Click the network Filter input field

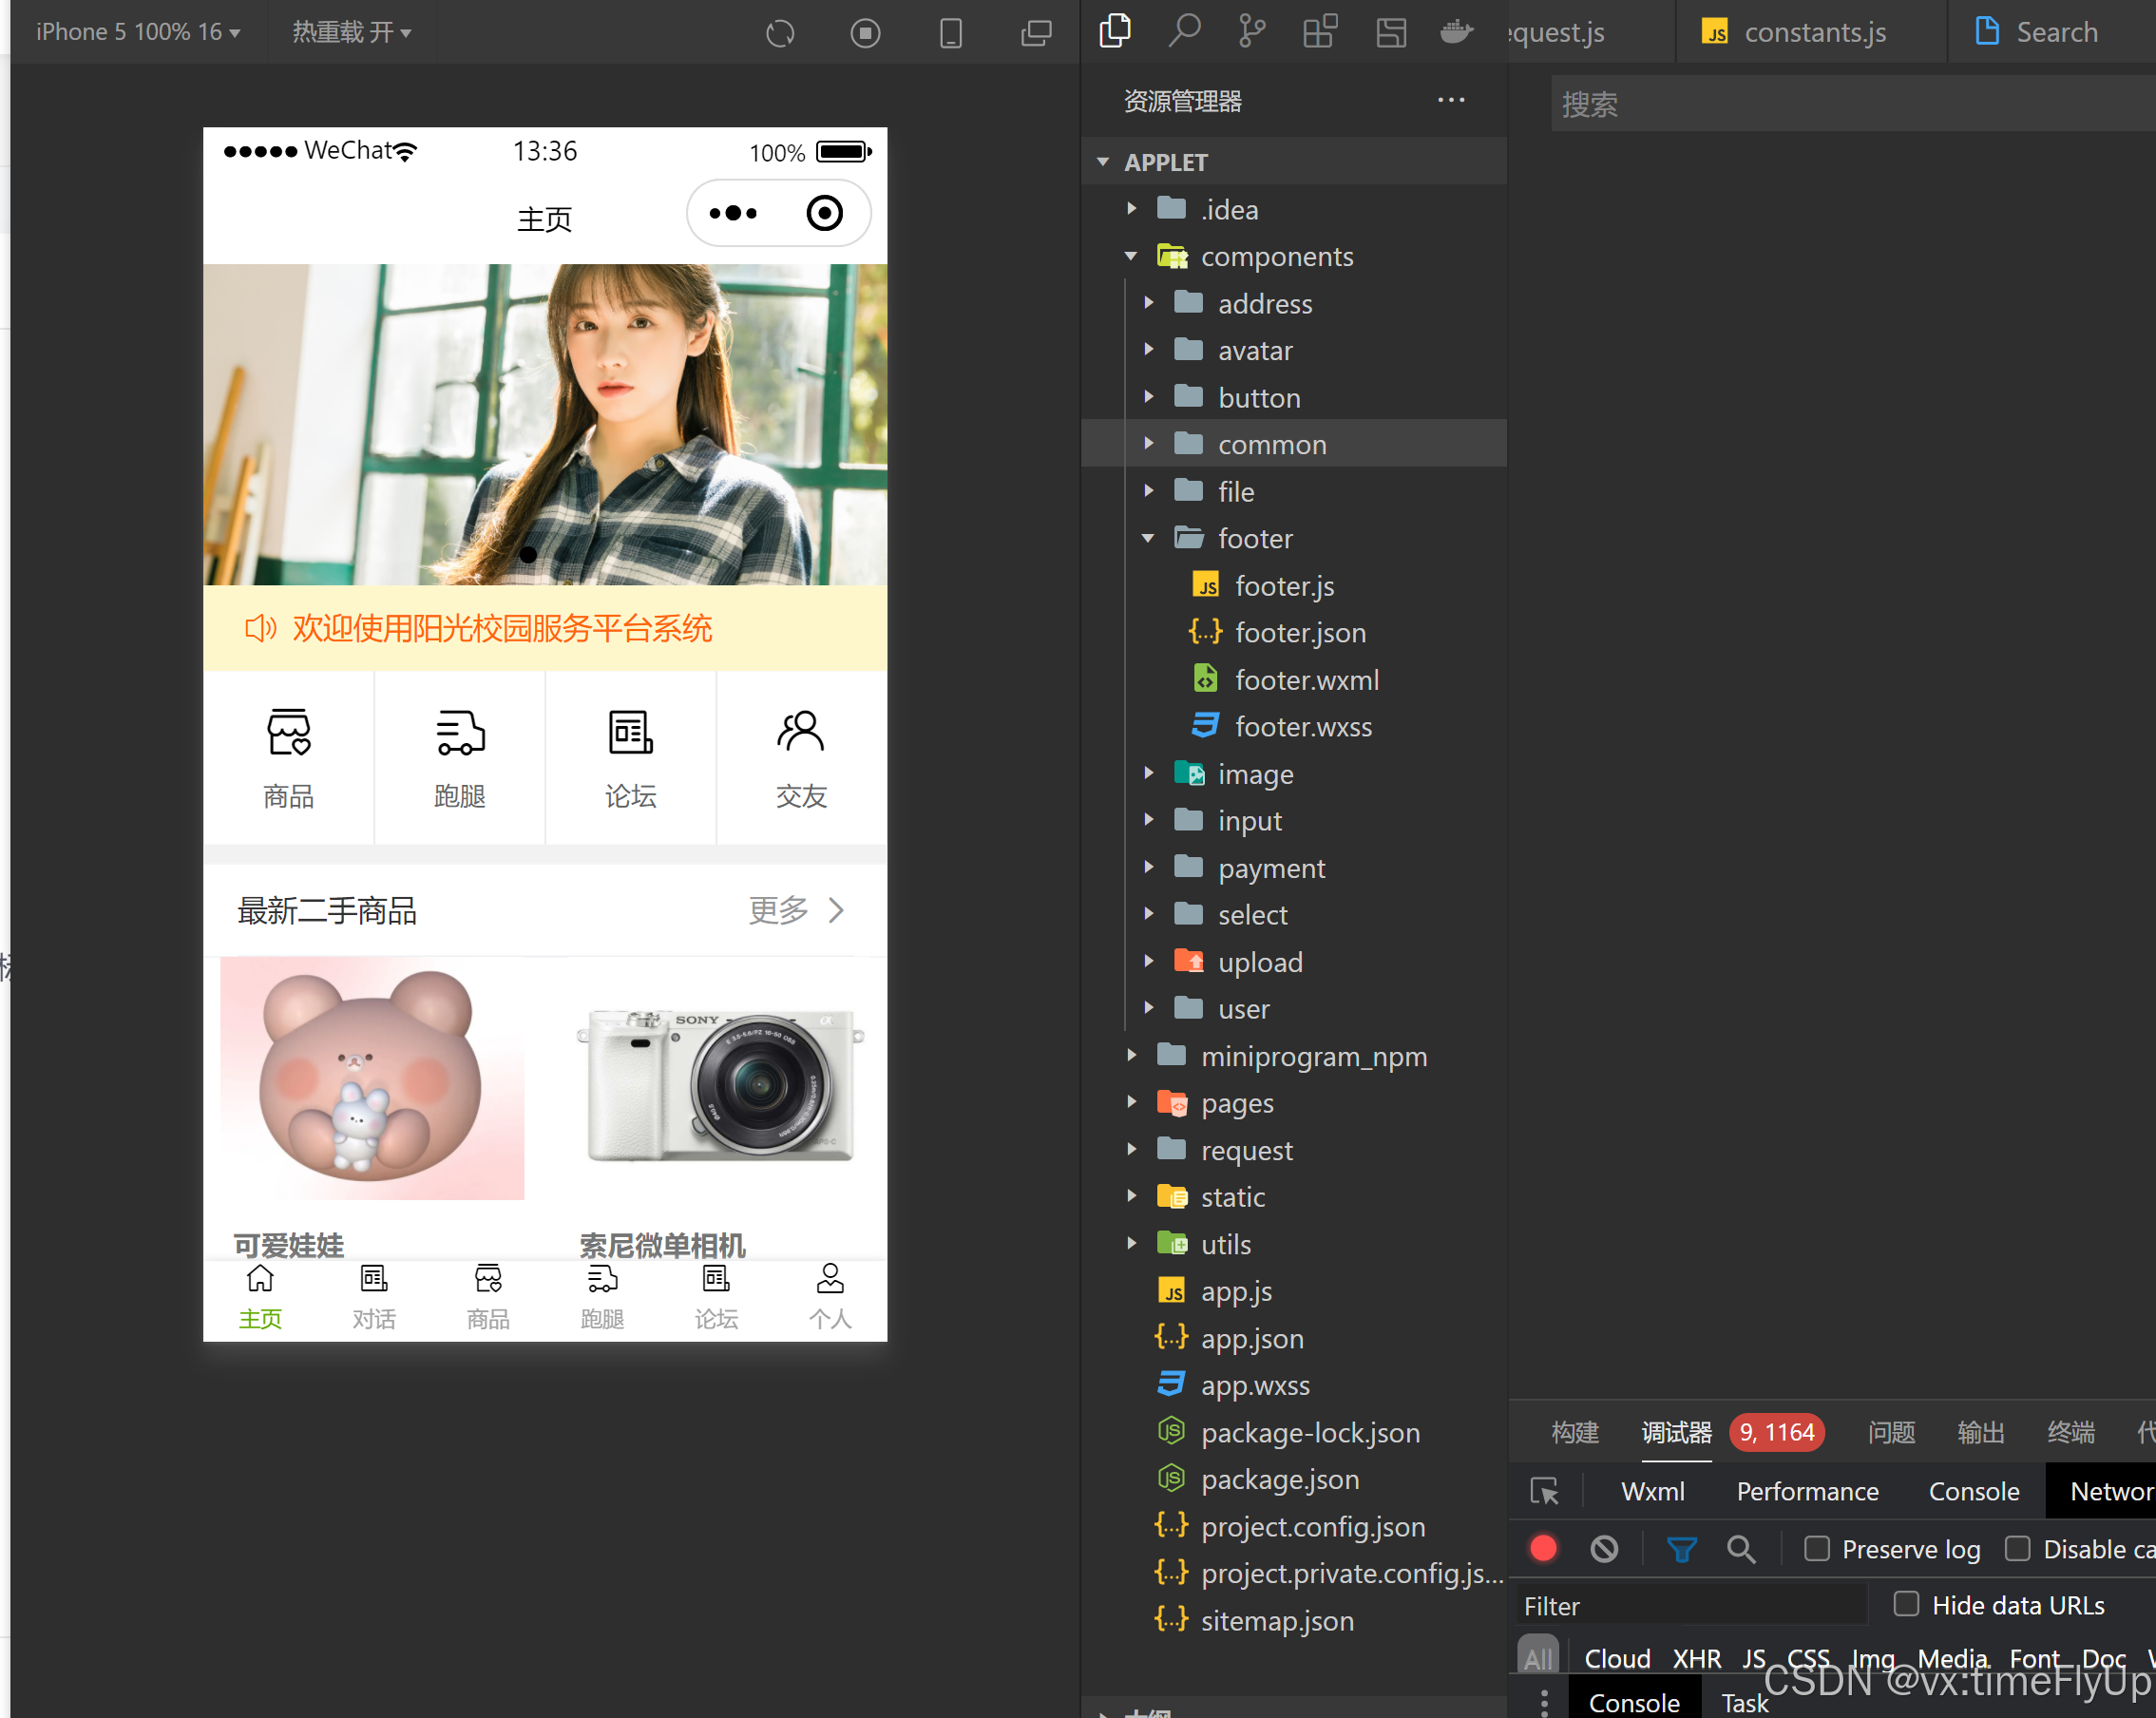point(1690,1606)
